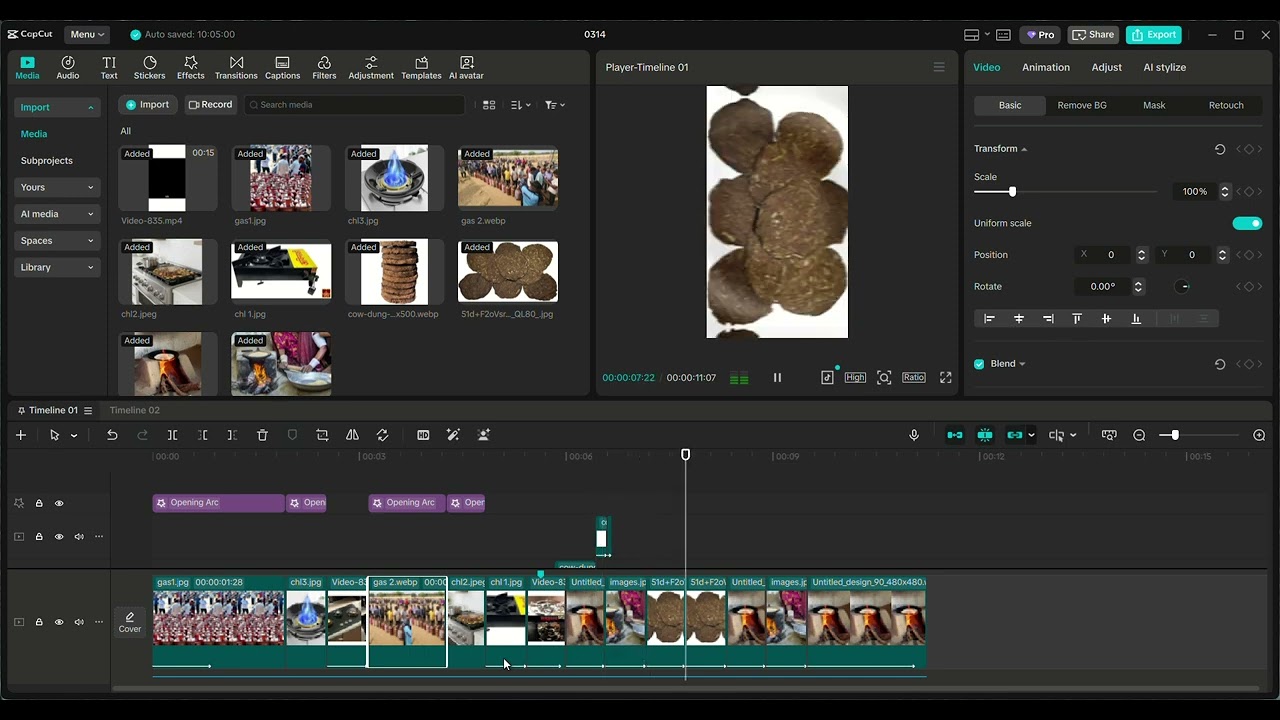Click the Cover button
Screen dimensions: 1280x720
tap(130, 622)
